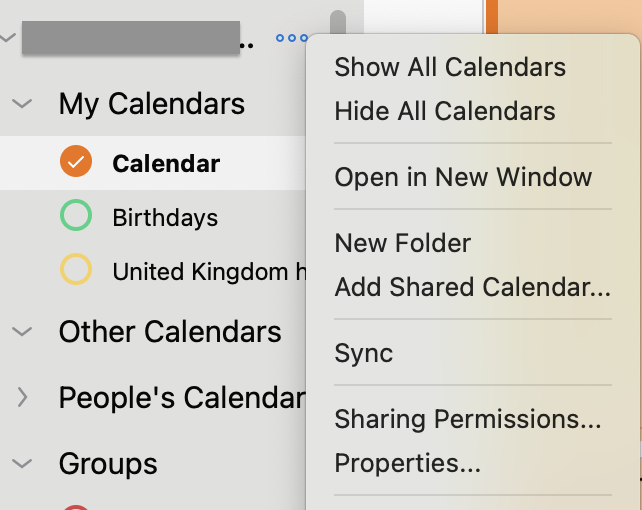The image size is (642, 510).
Task: Enable the green Birthdays calendar circle
Action: point(76,215)
